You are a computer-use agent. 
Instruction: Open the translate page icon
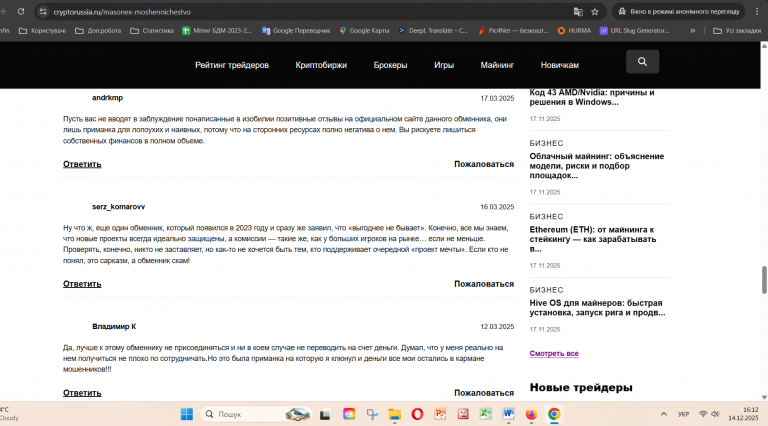[x=578, y=12]
